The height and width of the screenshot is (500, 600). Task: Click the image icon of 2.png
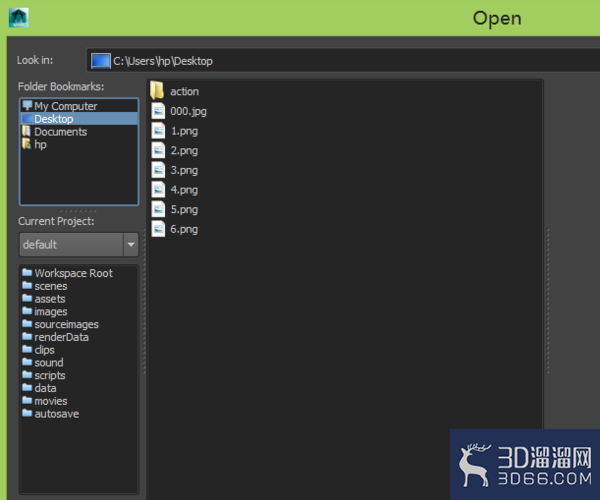pyautogui.click(x=158, y=150)
